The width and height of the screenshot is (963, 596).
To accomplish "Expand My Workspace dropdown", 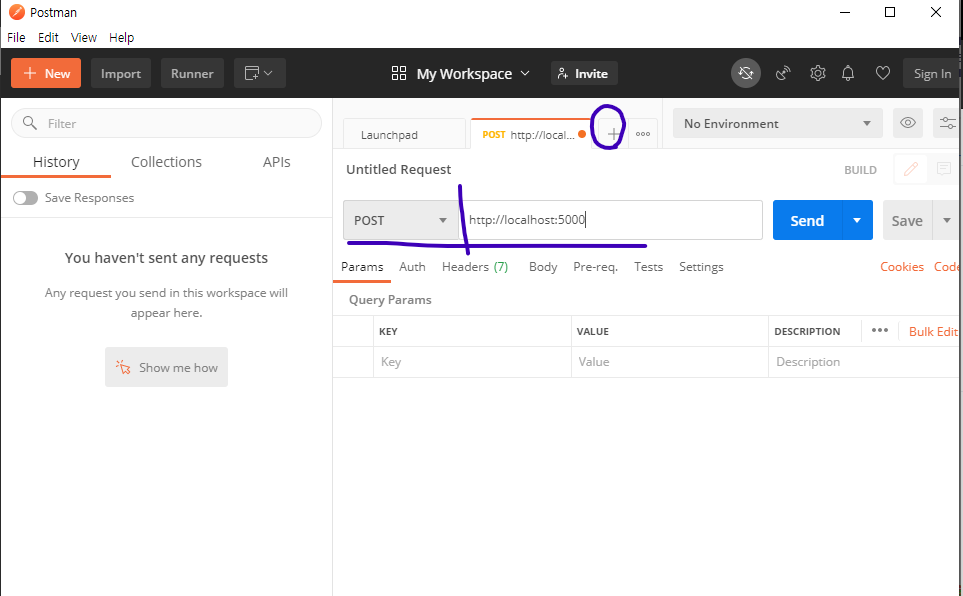I will pyautogui.click(x=461, y=74).
